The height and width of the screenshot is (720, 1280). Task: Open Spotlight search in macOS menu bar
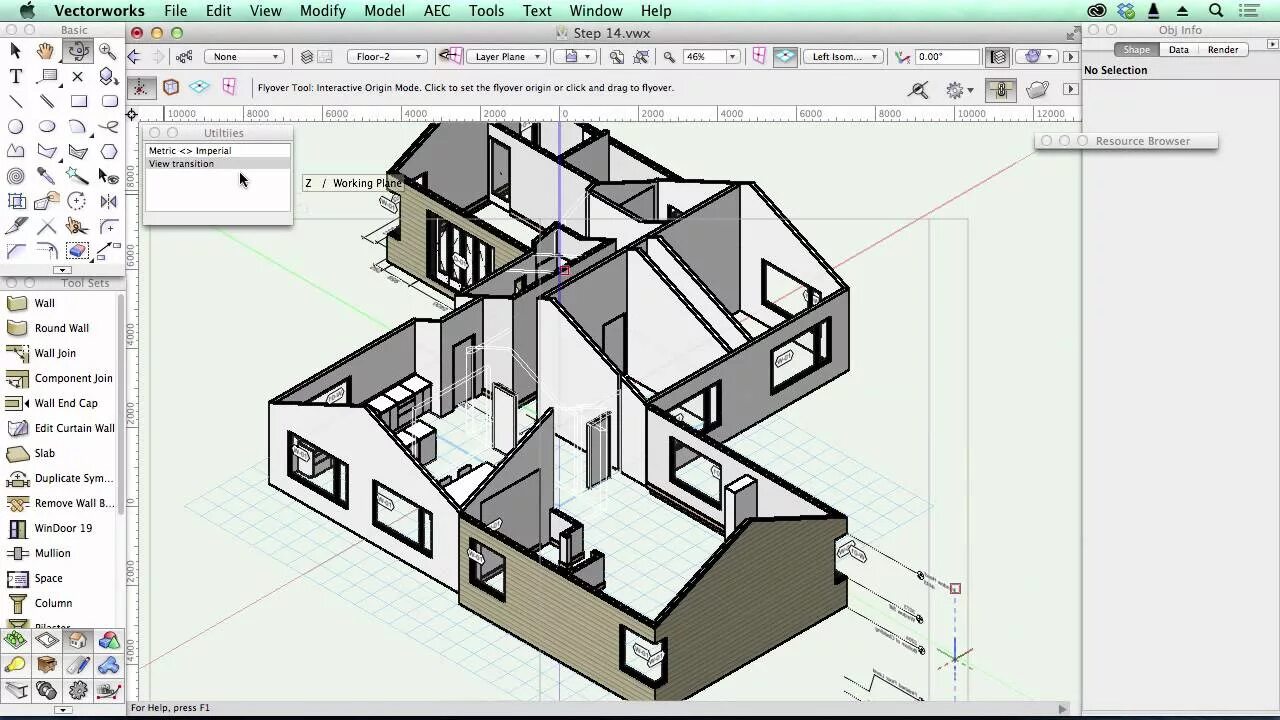[1217, 11]
